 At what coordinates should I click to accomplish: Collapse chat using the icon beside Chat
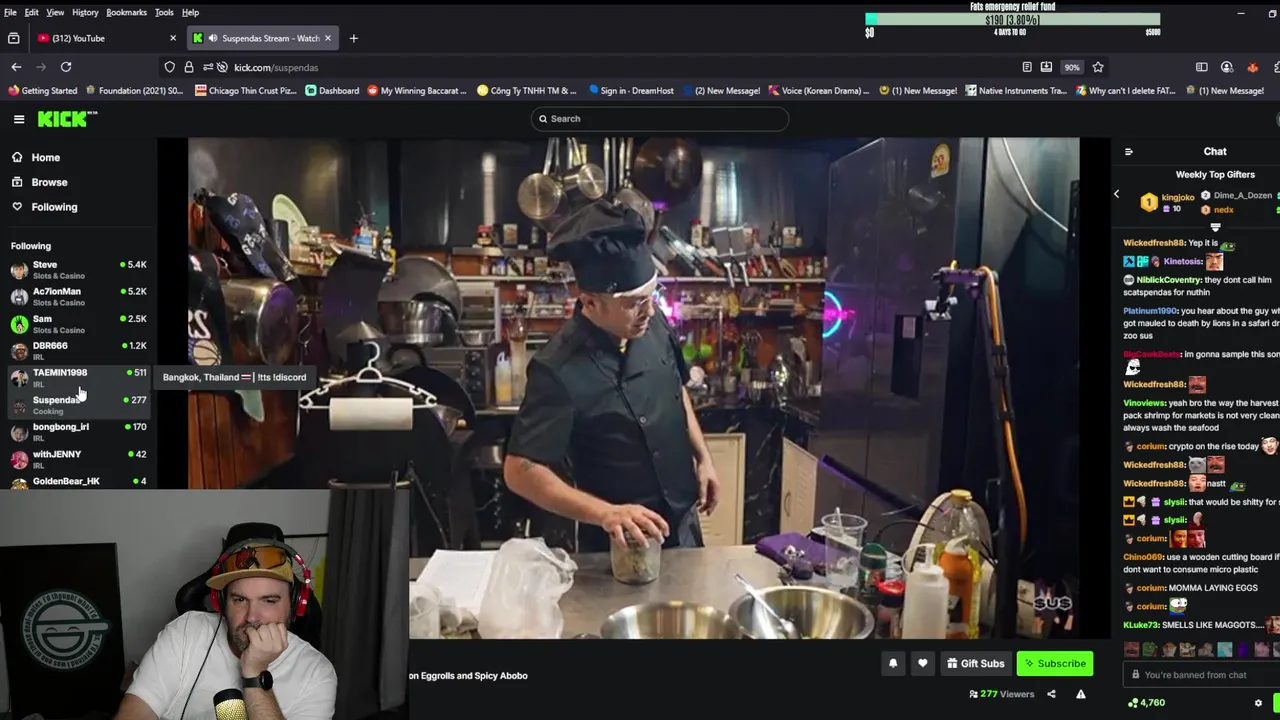pyautogui.click(x=1129, y=152)
